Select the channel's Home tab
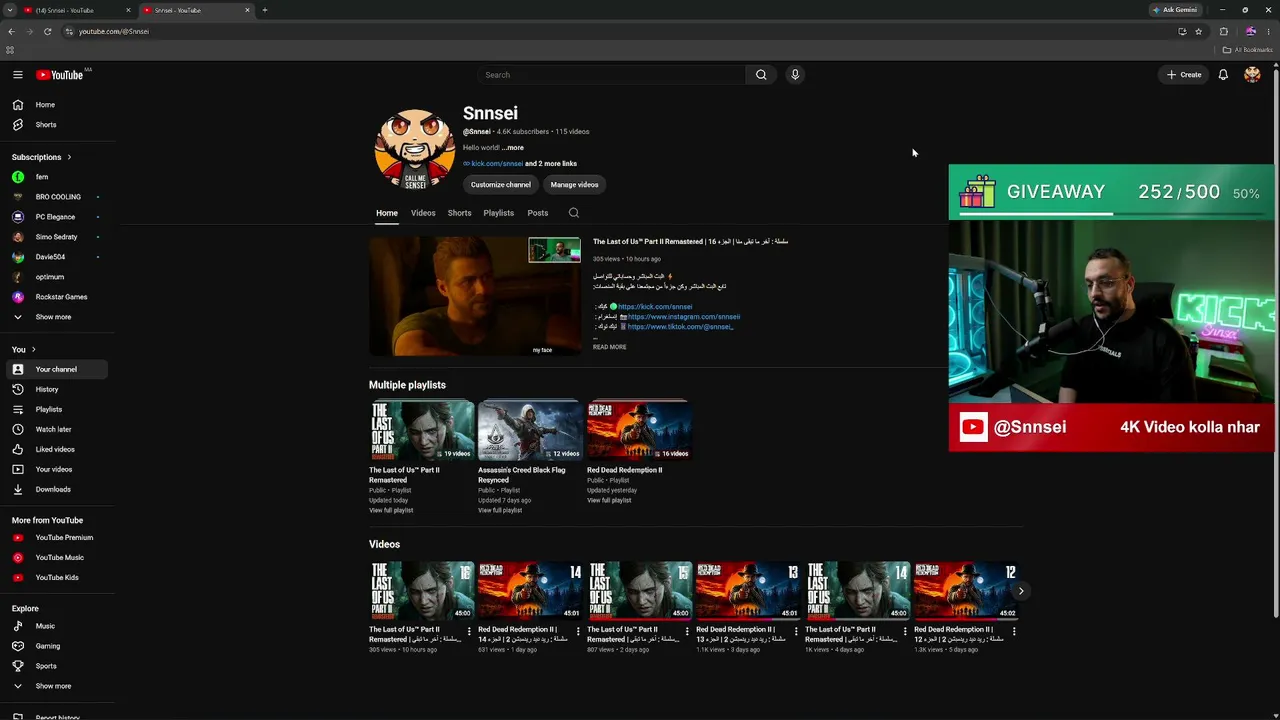1280x720 pixels. (x=387, y=213)
